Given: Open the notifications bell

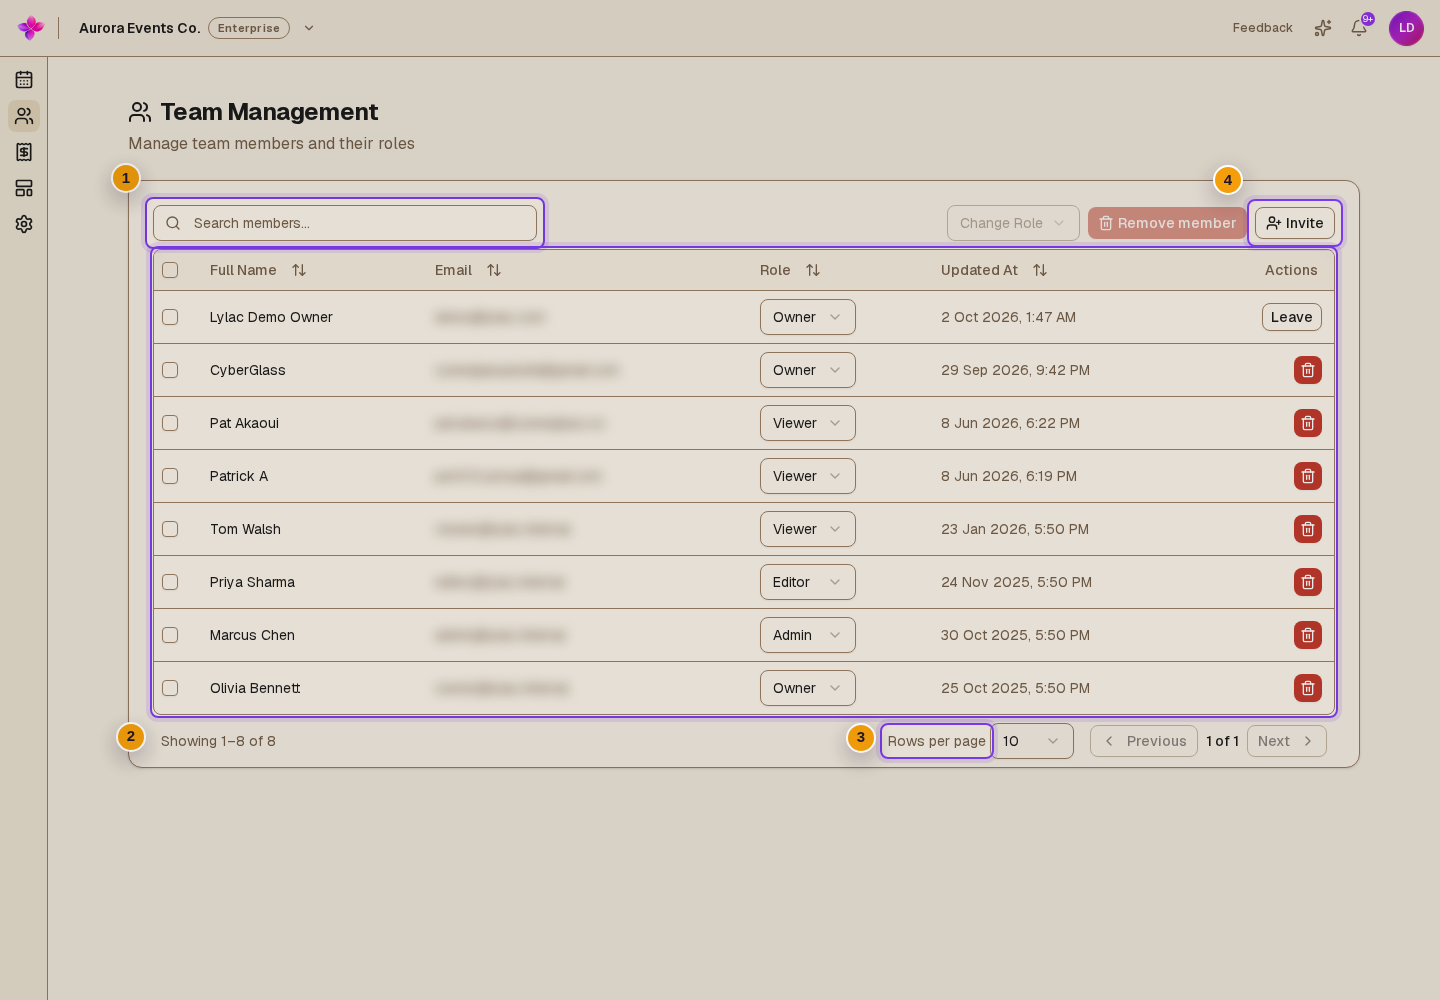Looking at the screenshot, I should [1359, 28].
